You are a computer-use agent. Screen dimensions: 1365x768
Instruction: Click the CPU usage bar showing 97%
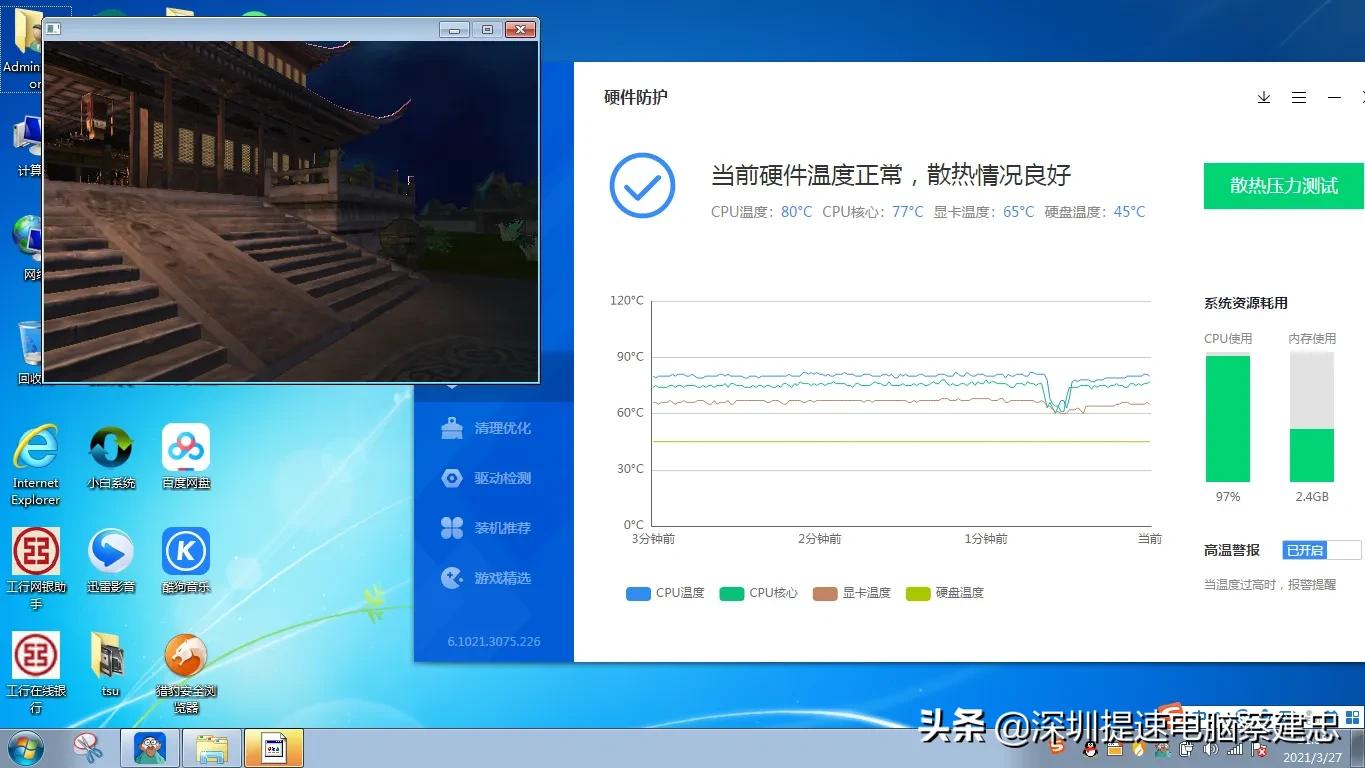[1227, 418]
